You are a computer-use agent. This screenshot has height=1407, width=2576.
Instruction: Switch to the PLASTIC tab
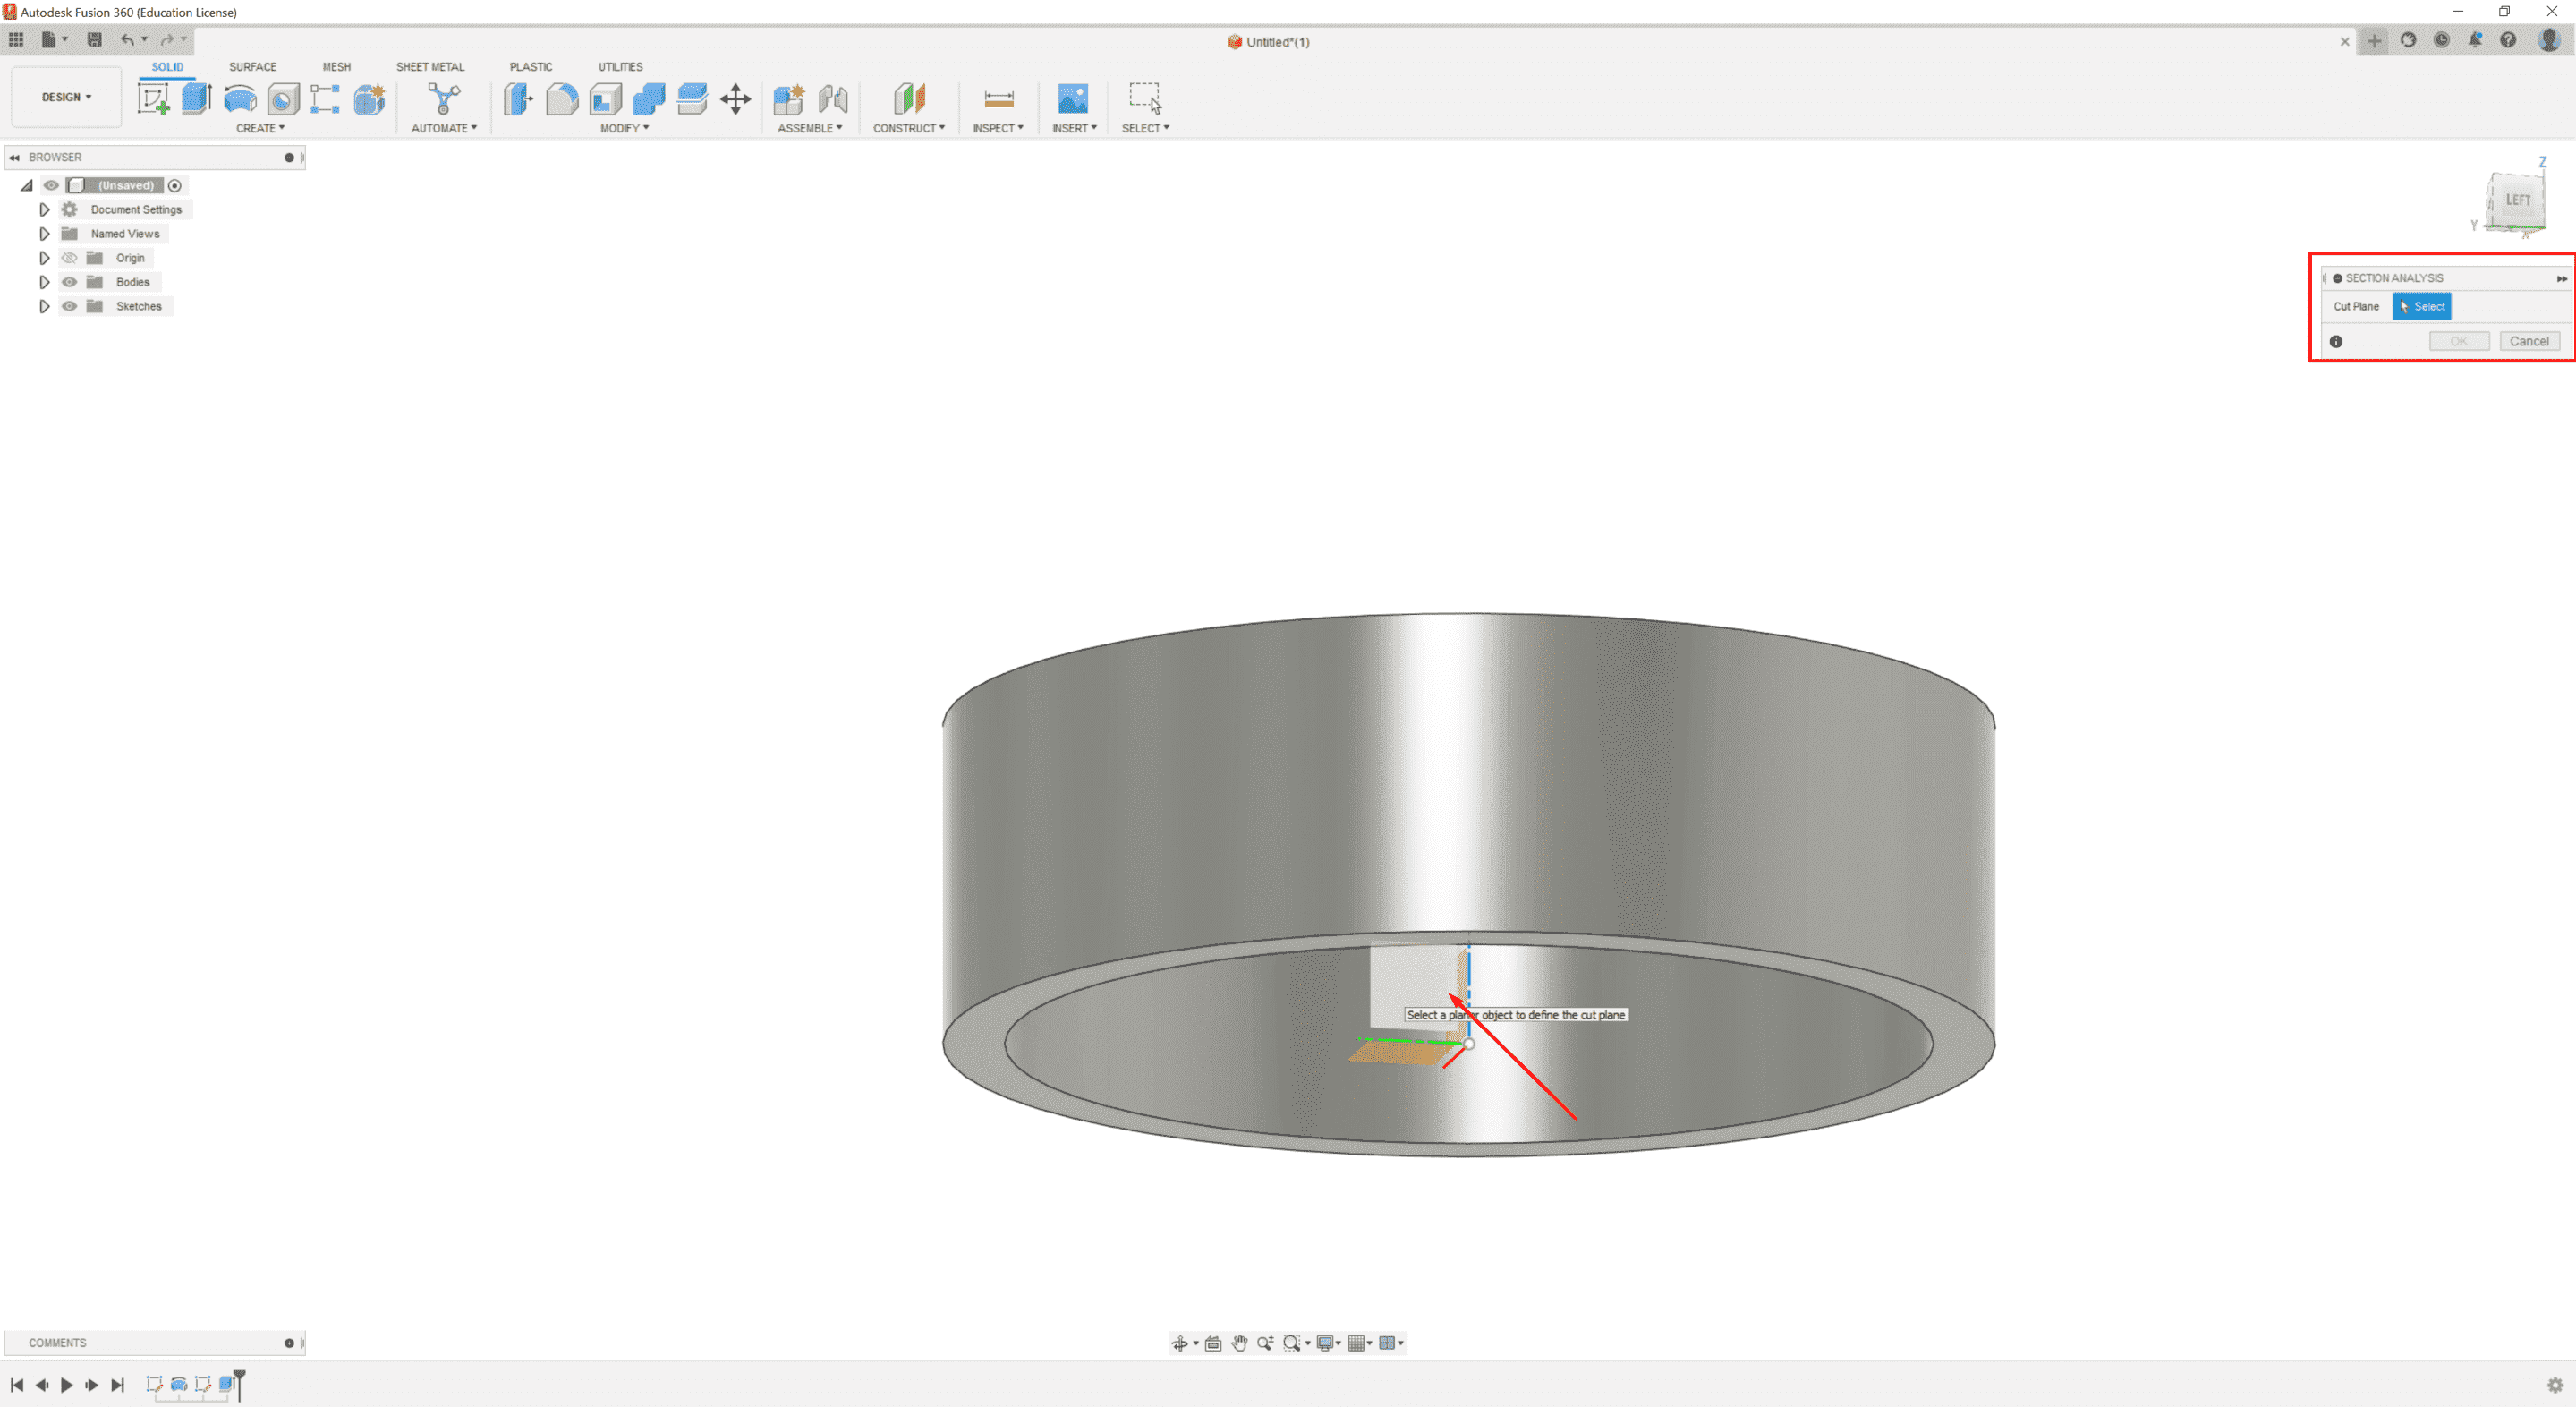[530, 67]
